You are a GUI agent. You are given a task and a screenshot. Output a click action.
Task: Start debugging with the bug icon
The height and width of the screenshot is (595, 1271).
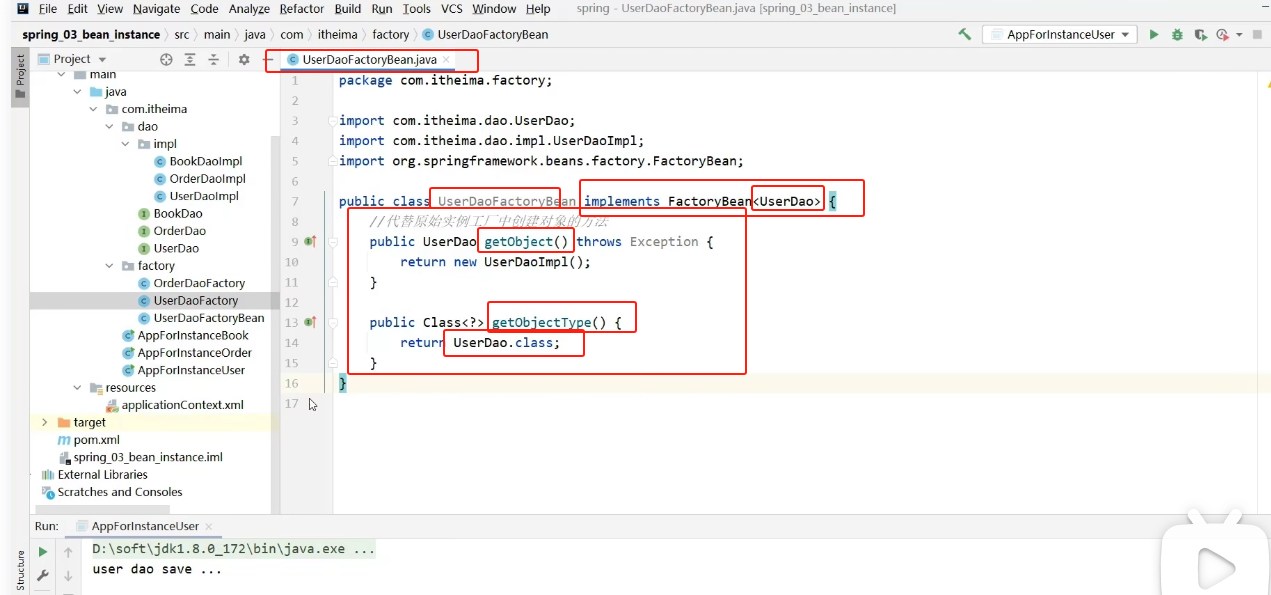(1177, 34)
